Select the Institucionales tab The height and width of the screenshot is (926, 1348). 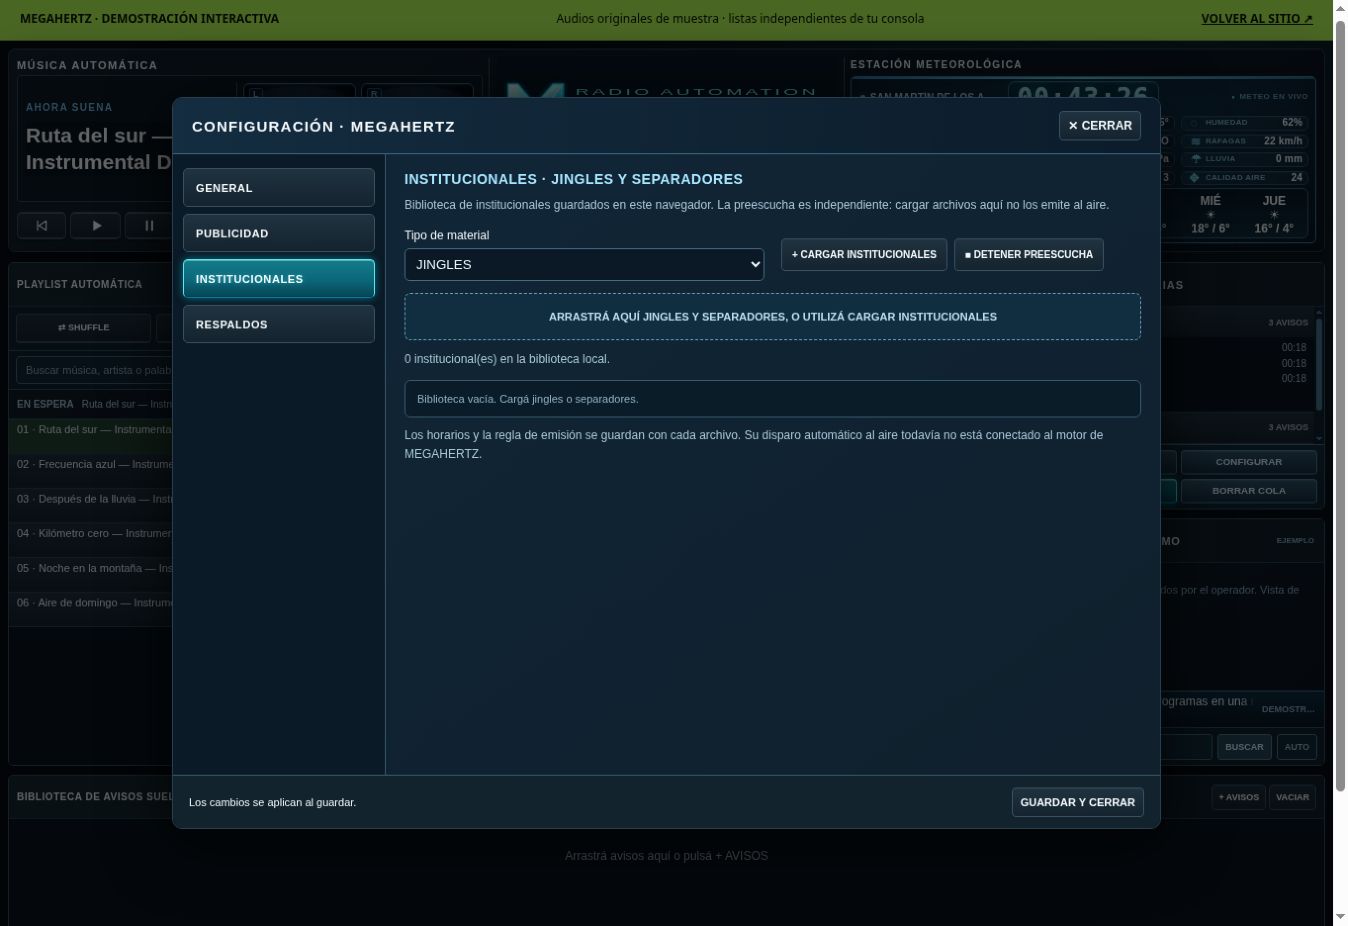click(x=278, y=279)
